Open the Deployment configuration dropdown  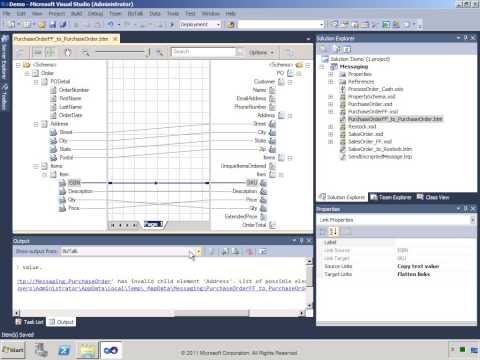point(219,24)
